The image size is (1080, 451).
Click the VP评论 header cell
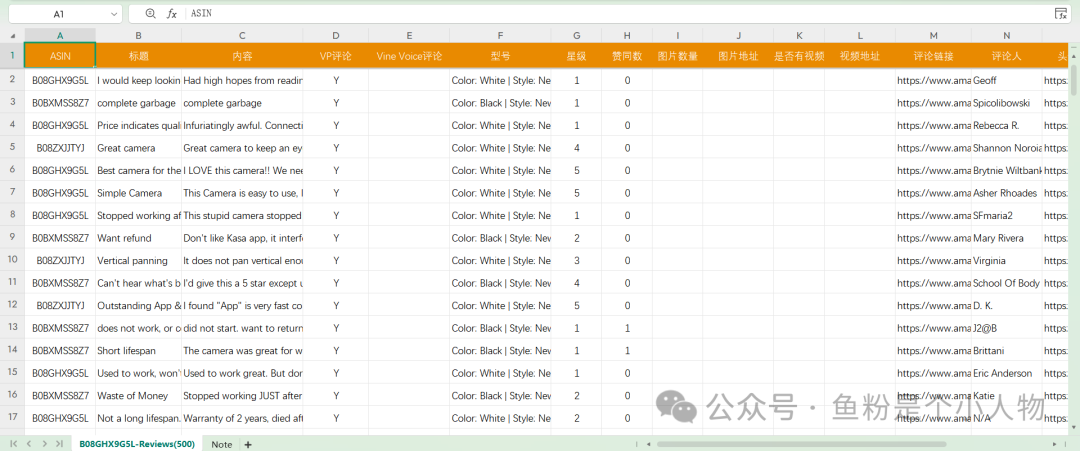point(335,56)
